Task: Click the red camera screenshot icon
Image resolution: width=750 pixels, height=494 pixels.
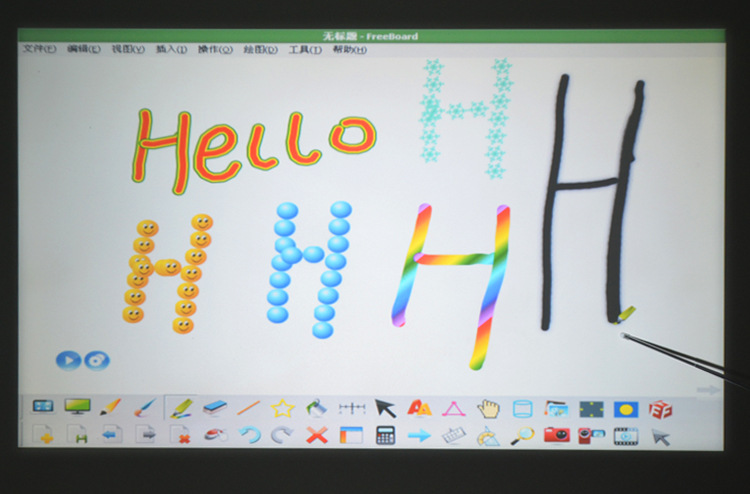Action: tap(557, 435)
